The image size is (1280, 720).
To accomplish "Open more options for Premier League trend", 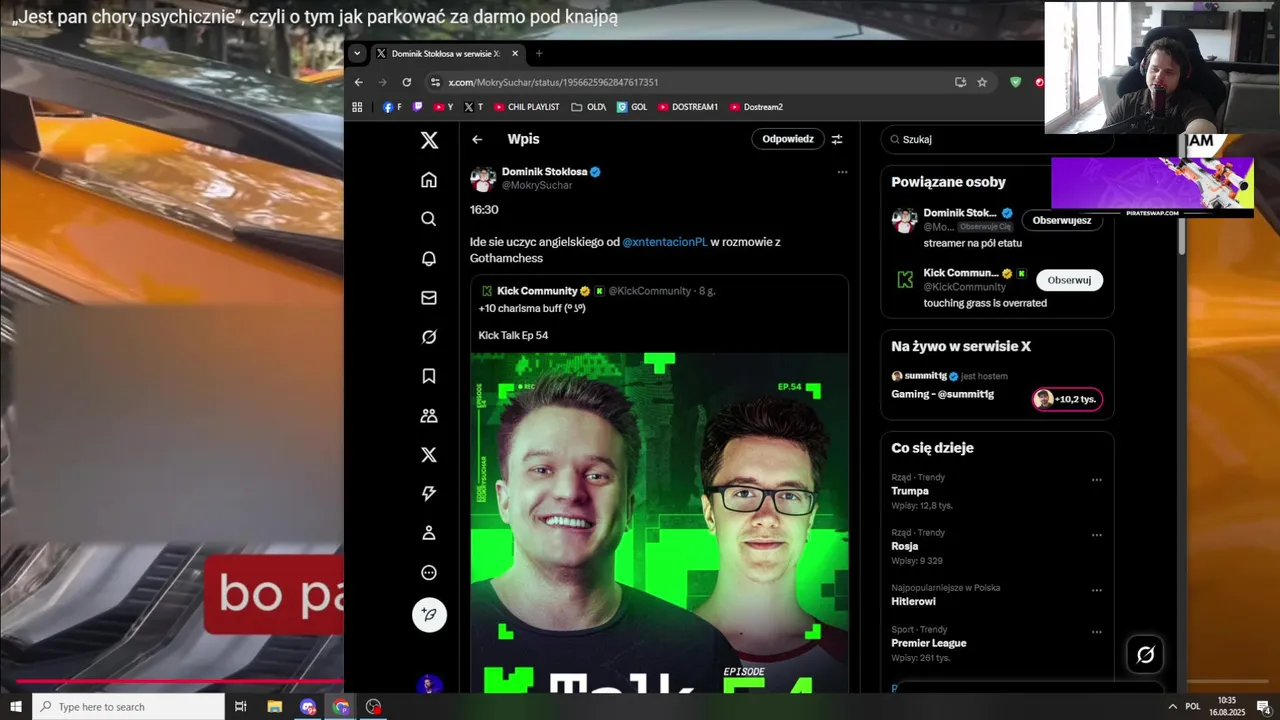I will (1096, 632).
